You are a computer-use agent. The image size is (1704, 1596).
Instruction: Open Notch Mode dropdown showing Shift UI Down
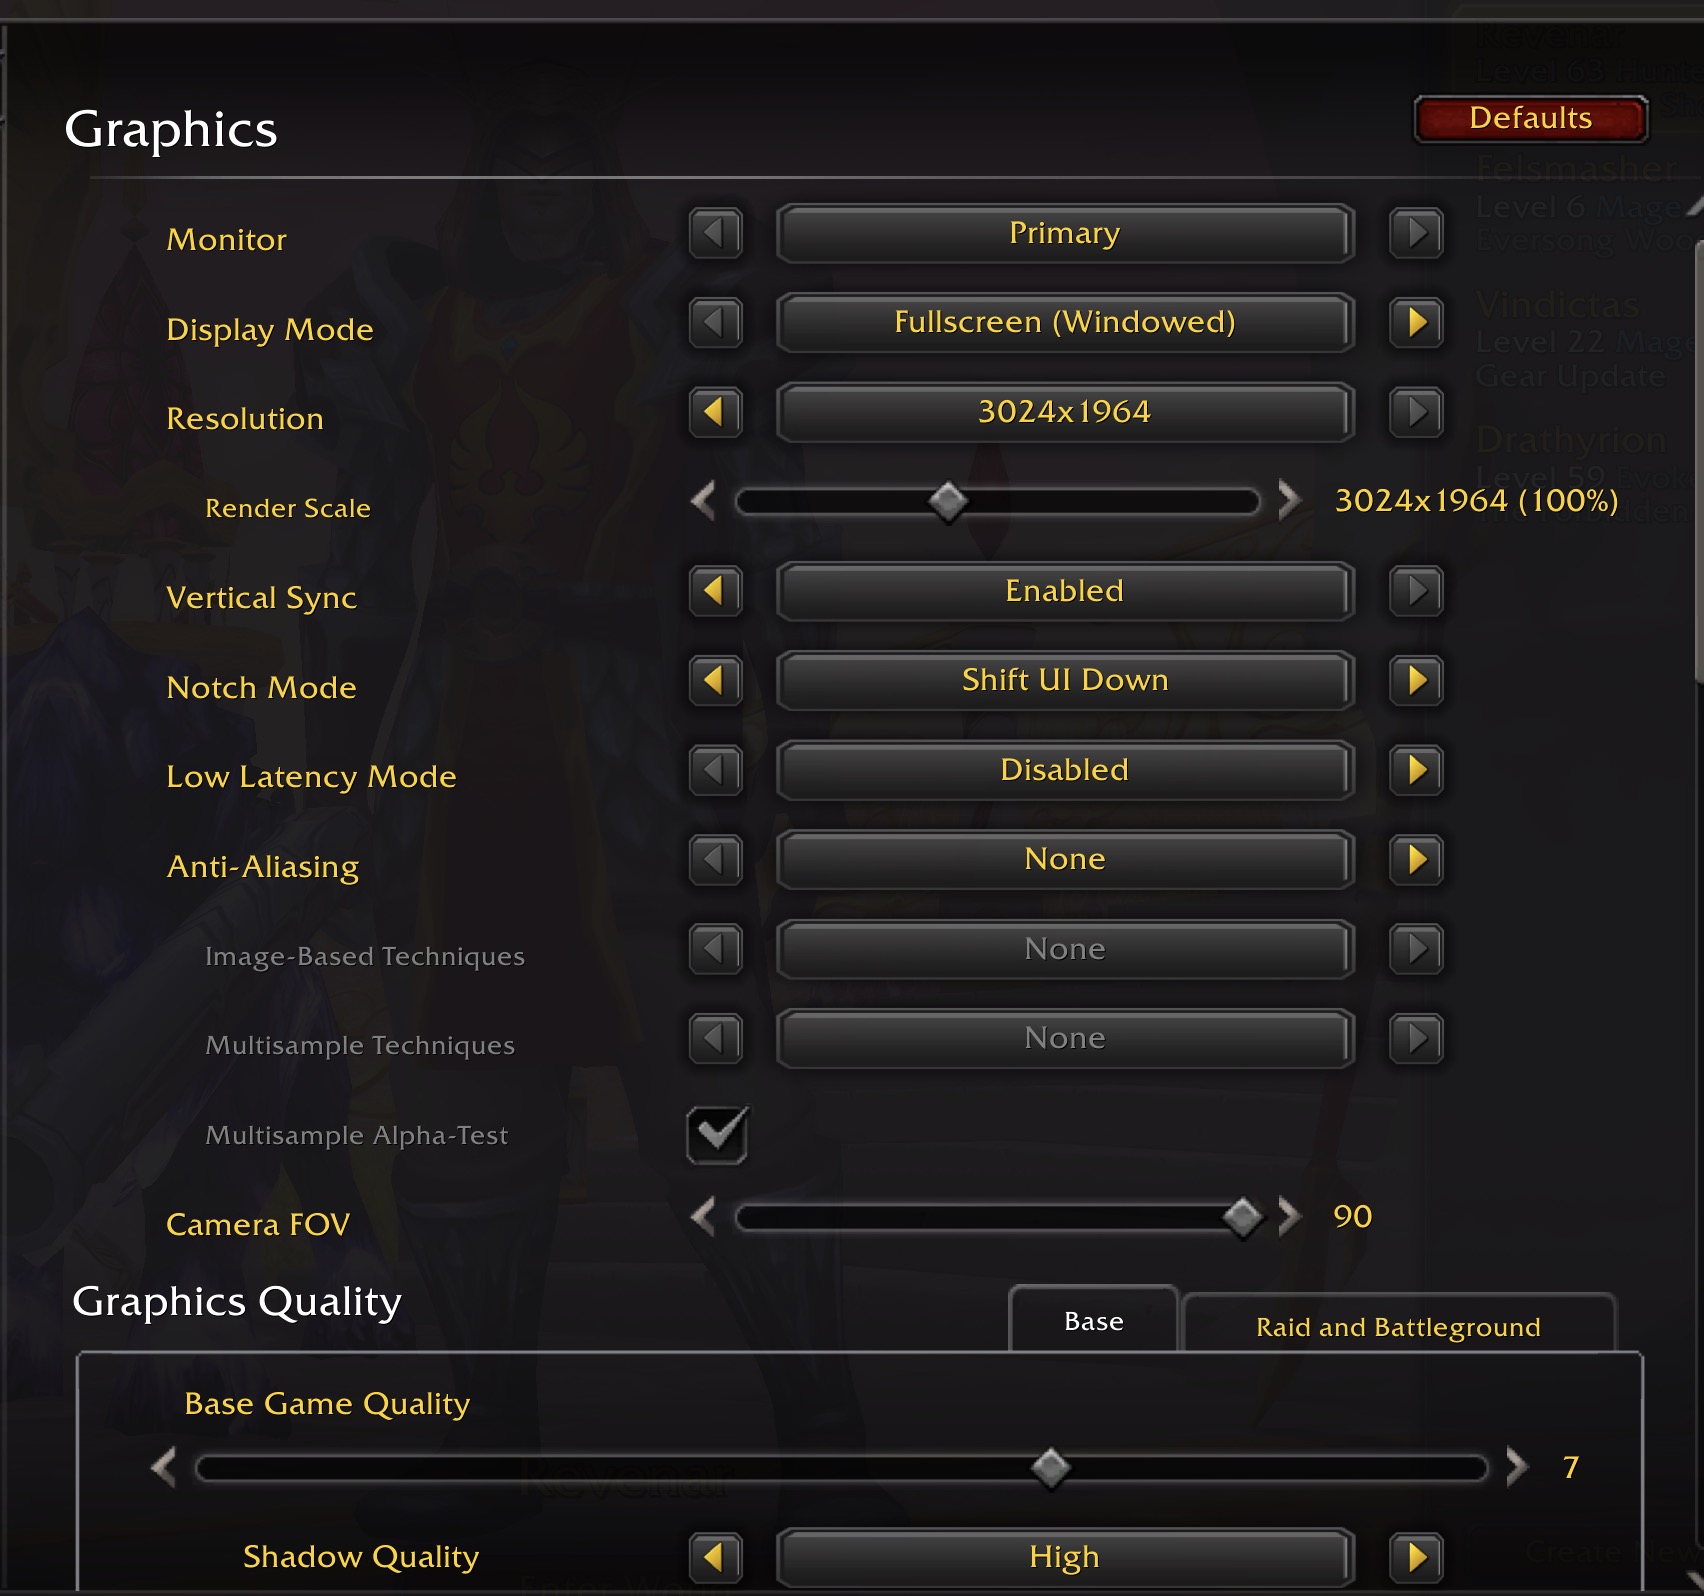click(1065, 680)
